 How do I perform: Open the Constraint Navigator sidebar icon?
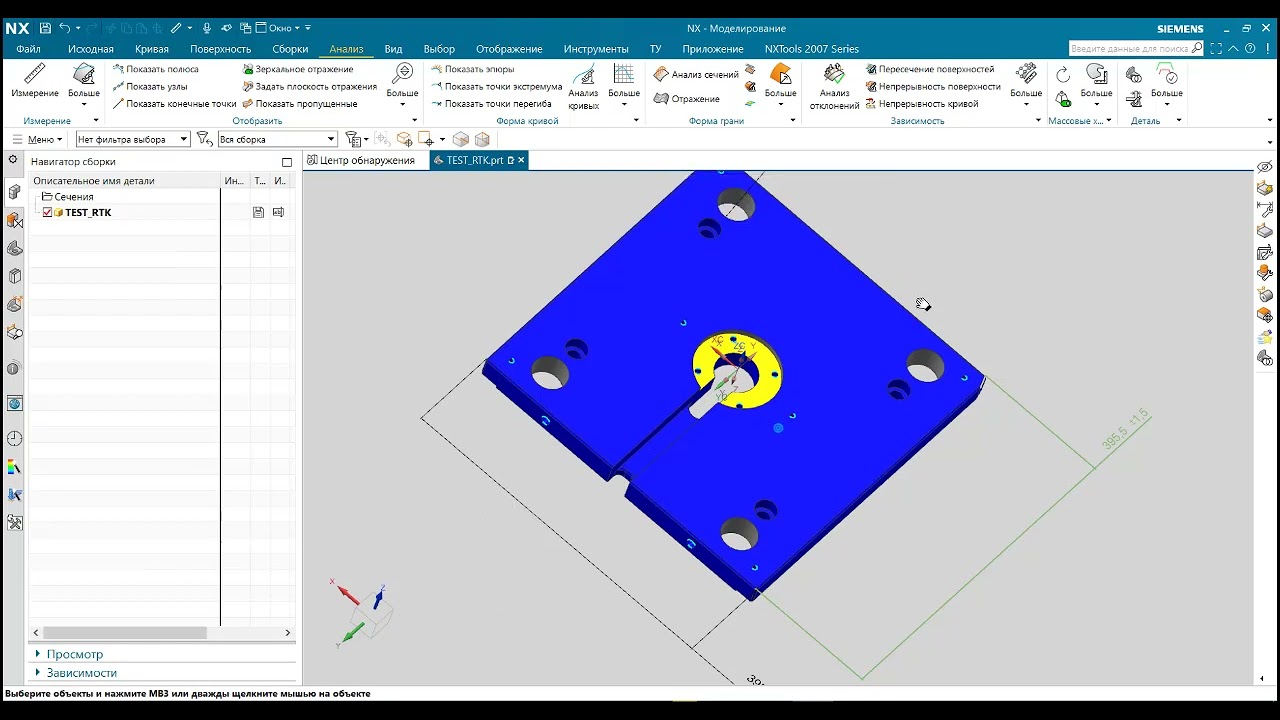(14, 219)
